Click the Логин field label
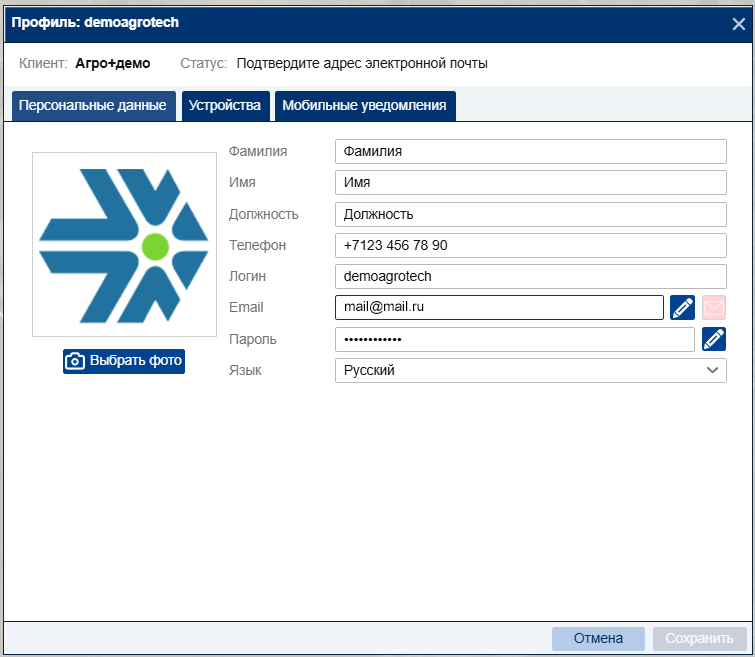This screenshot has width=755, height=657. [x=247, y=276]
